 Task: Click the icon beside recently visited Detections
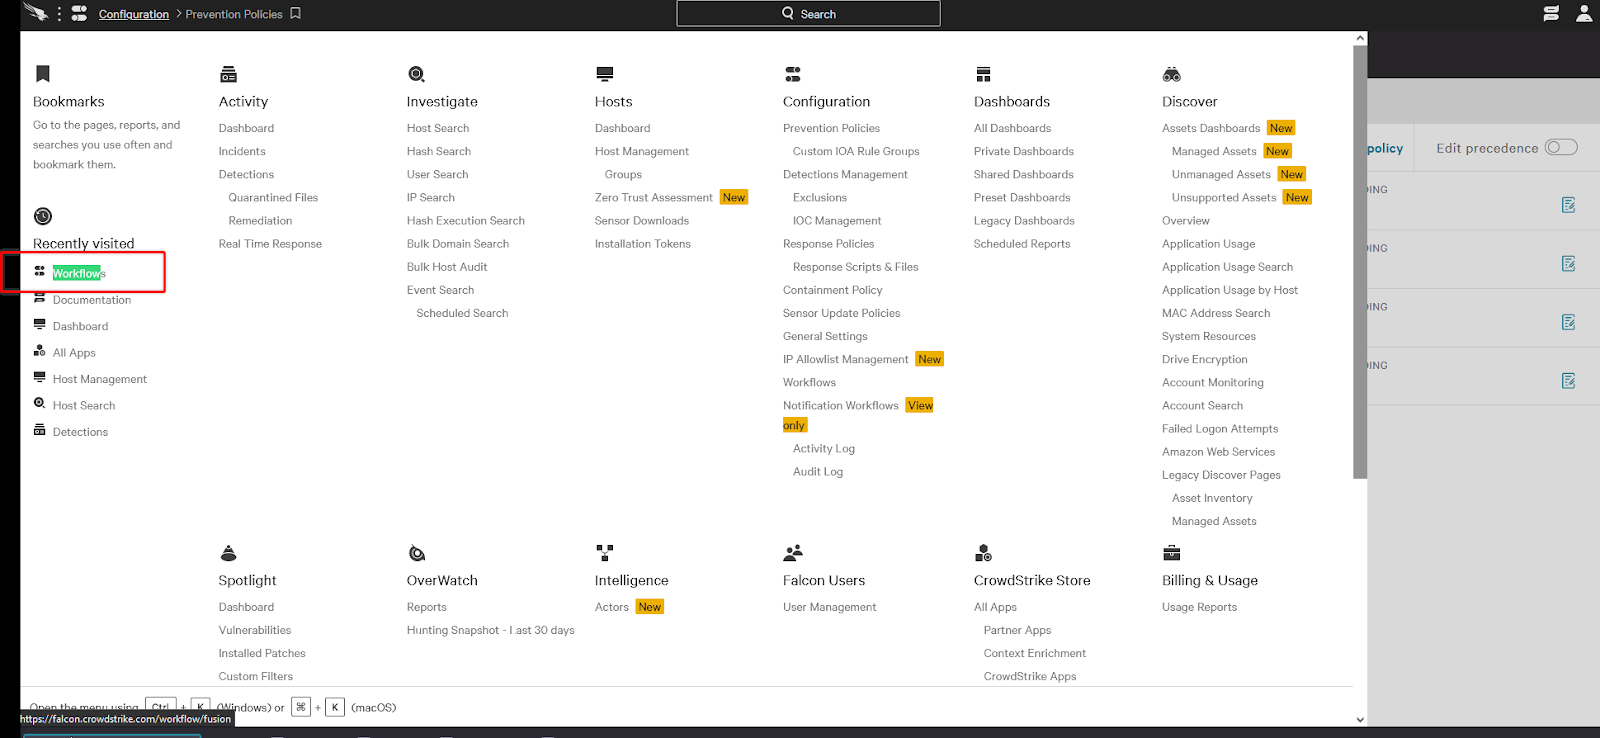coord(40,430)
